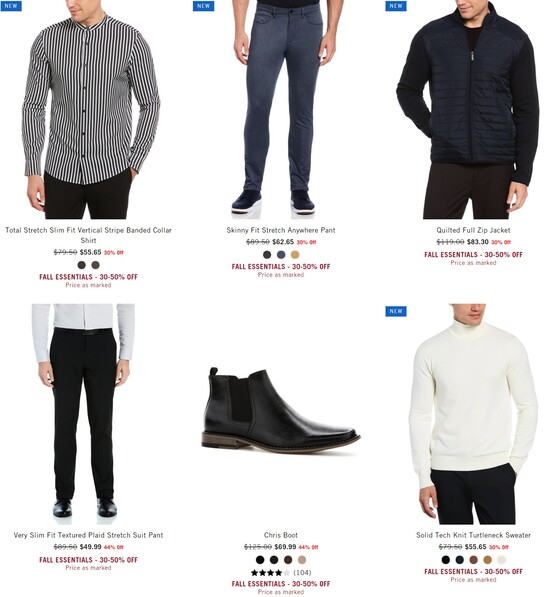The height and width of the screenshot is (597, 550).
Task: Click the black Chelsea boot product image
Action: (281, 411)
